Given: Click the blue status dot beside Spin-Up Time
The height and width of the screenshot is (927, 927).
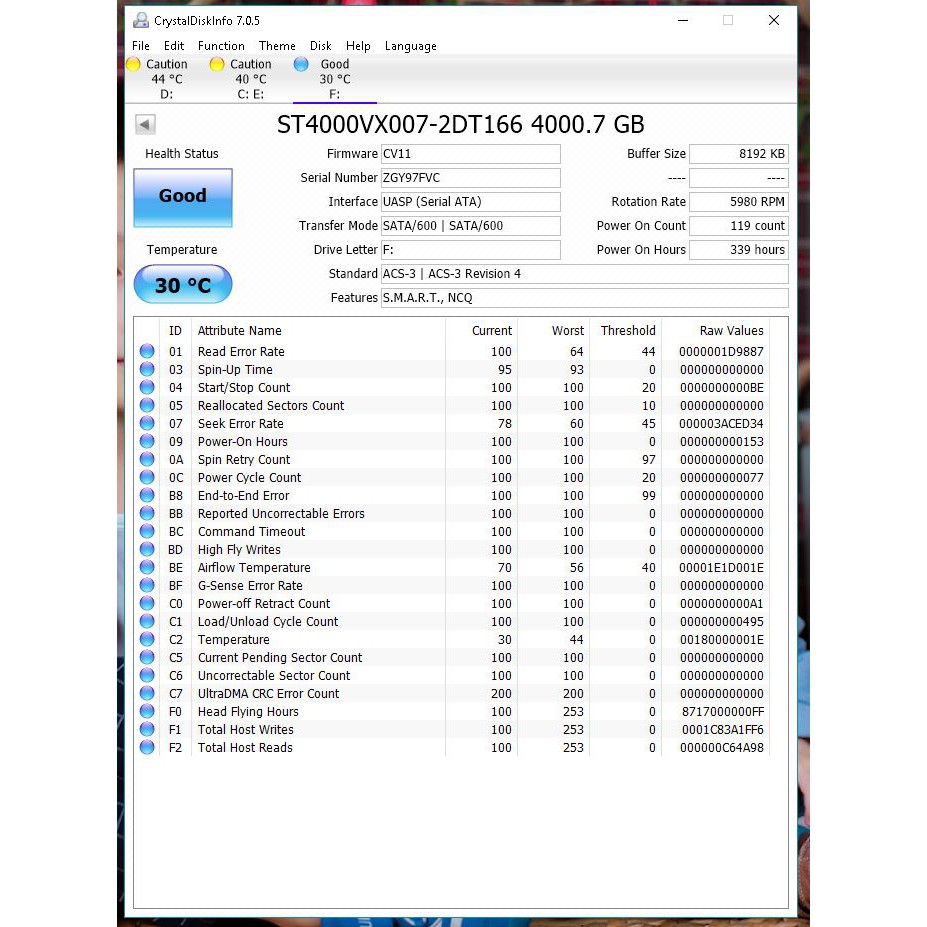Looking at the screenshot, I should click(146, 369).
